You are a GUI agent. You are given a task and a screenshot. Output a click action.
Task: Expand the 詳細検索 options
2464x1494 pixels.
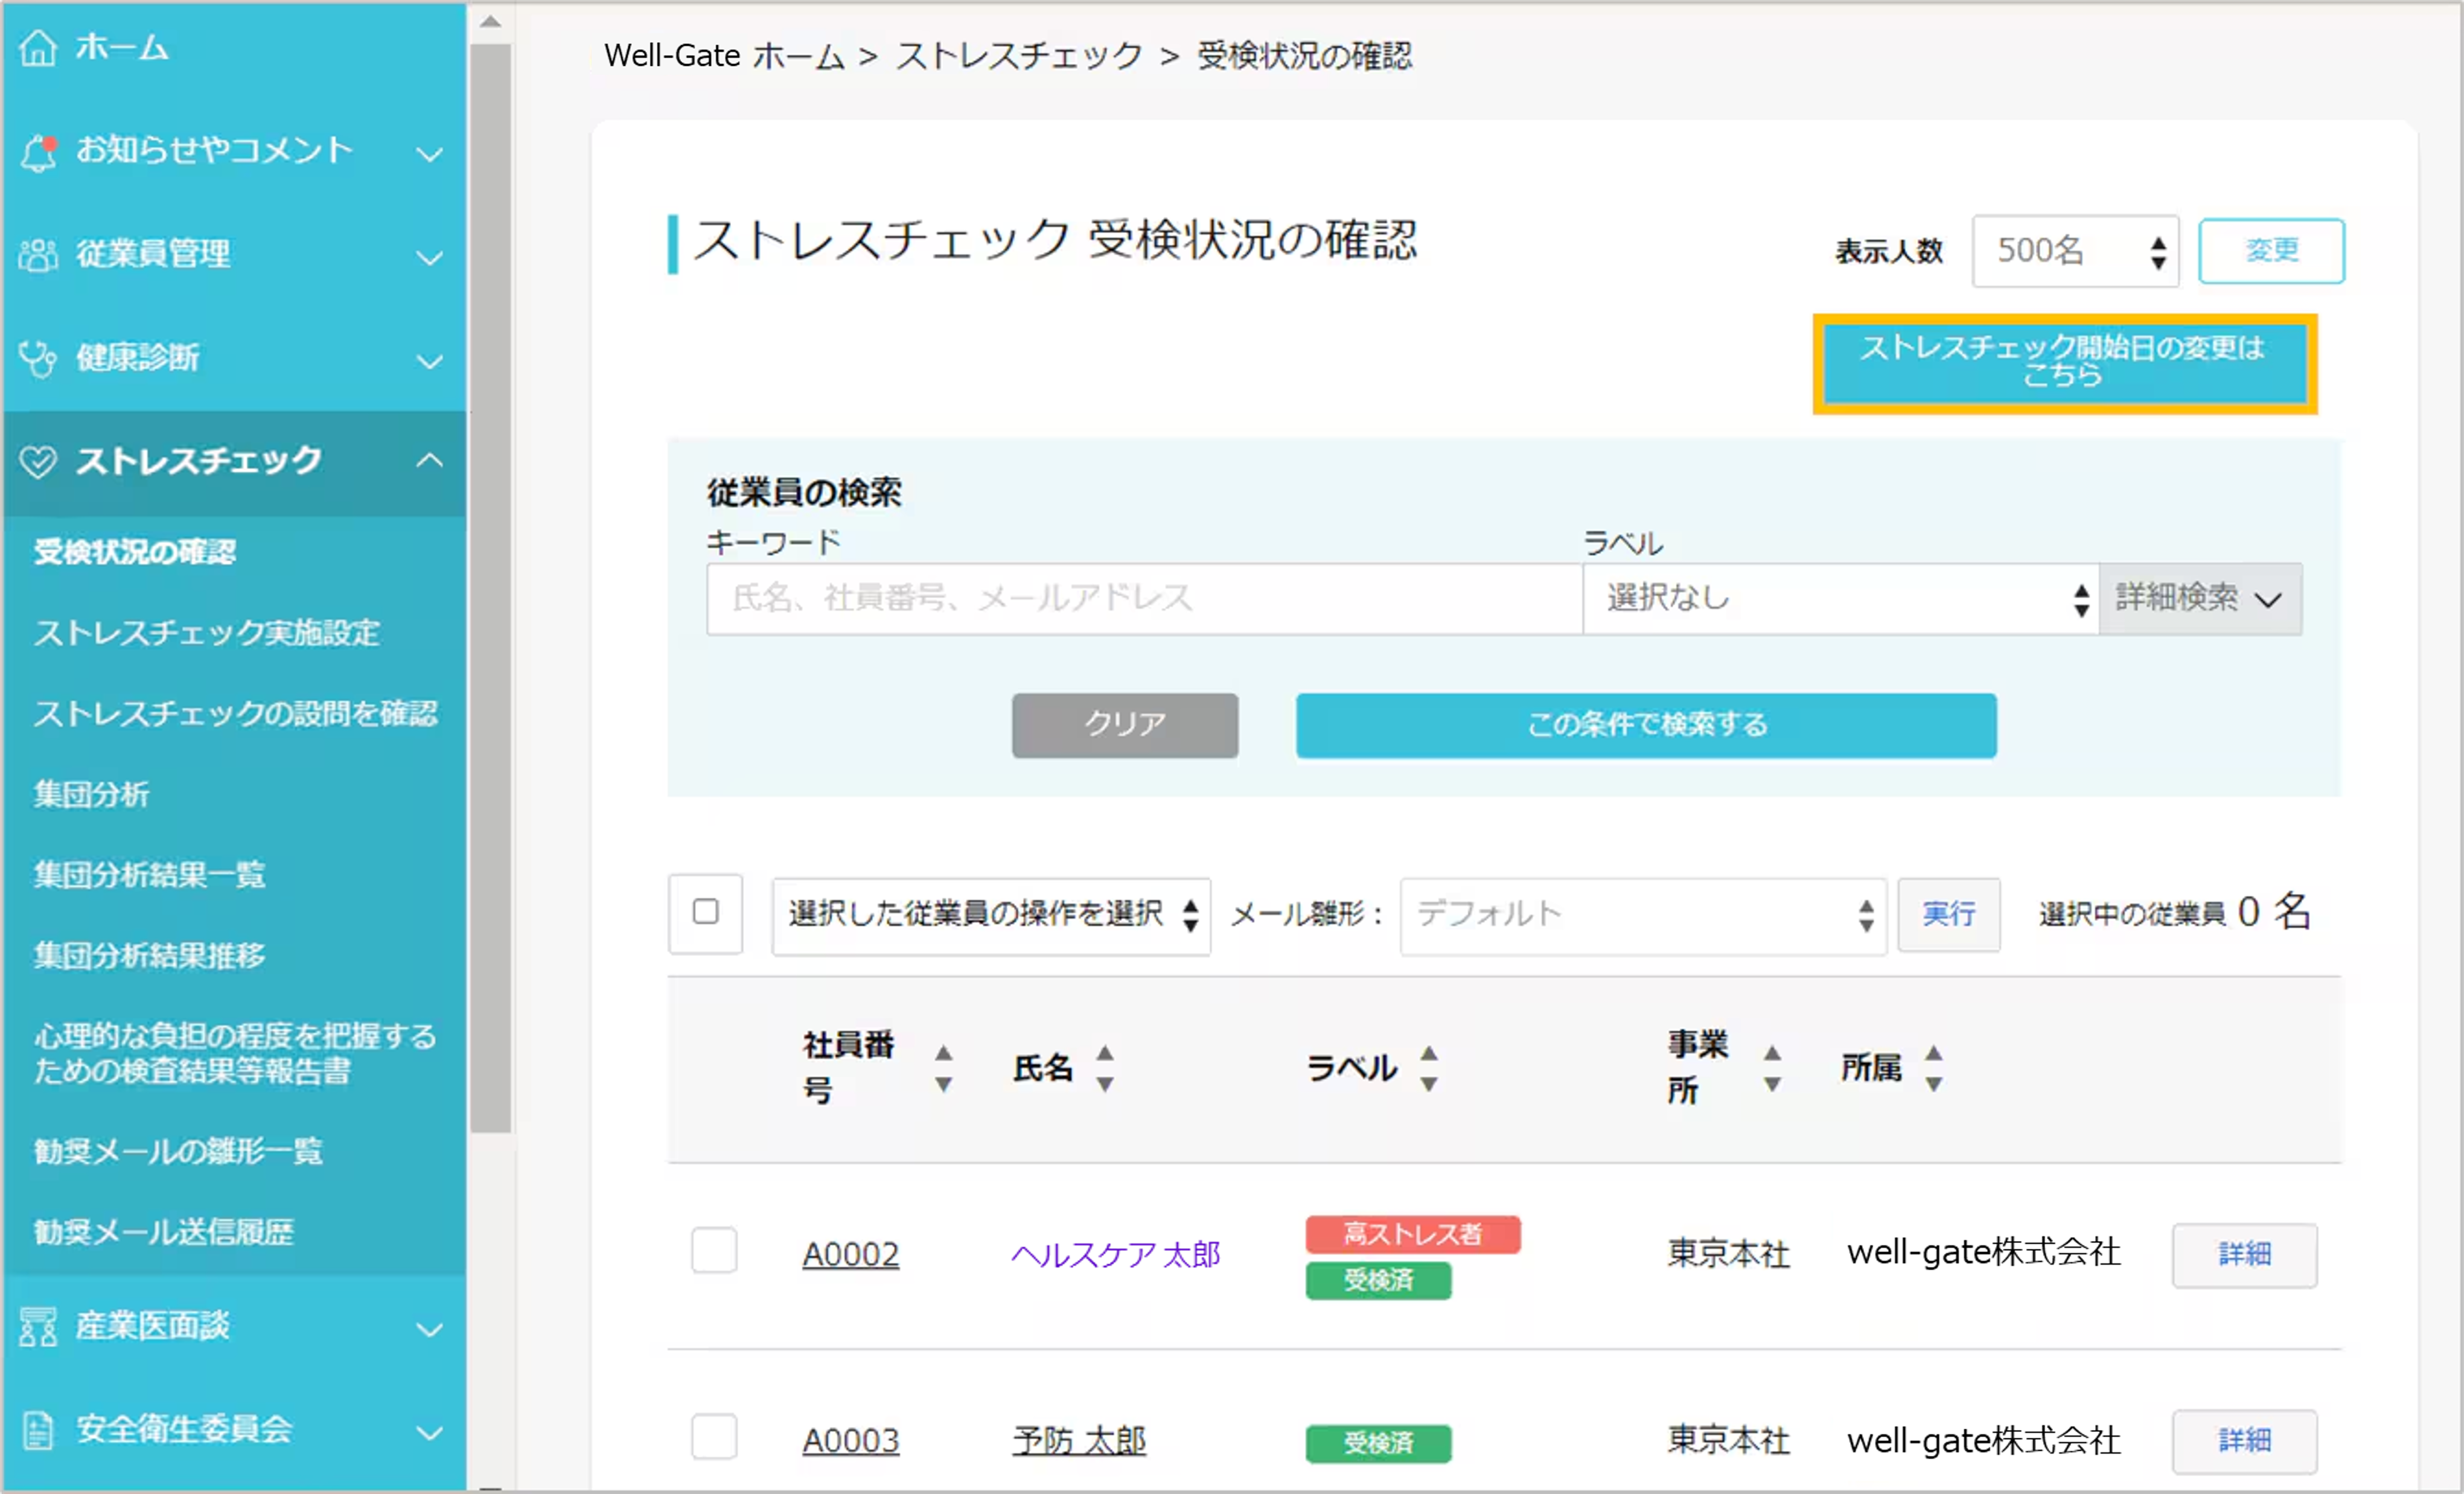coord(2200,598)
